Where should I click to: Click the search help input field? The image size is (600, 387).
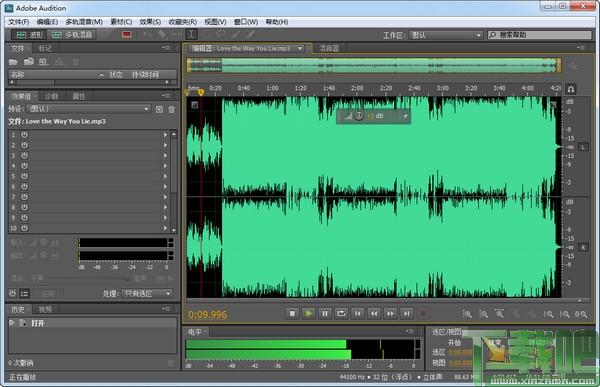[540, 35]
